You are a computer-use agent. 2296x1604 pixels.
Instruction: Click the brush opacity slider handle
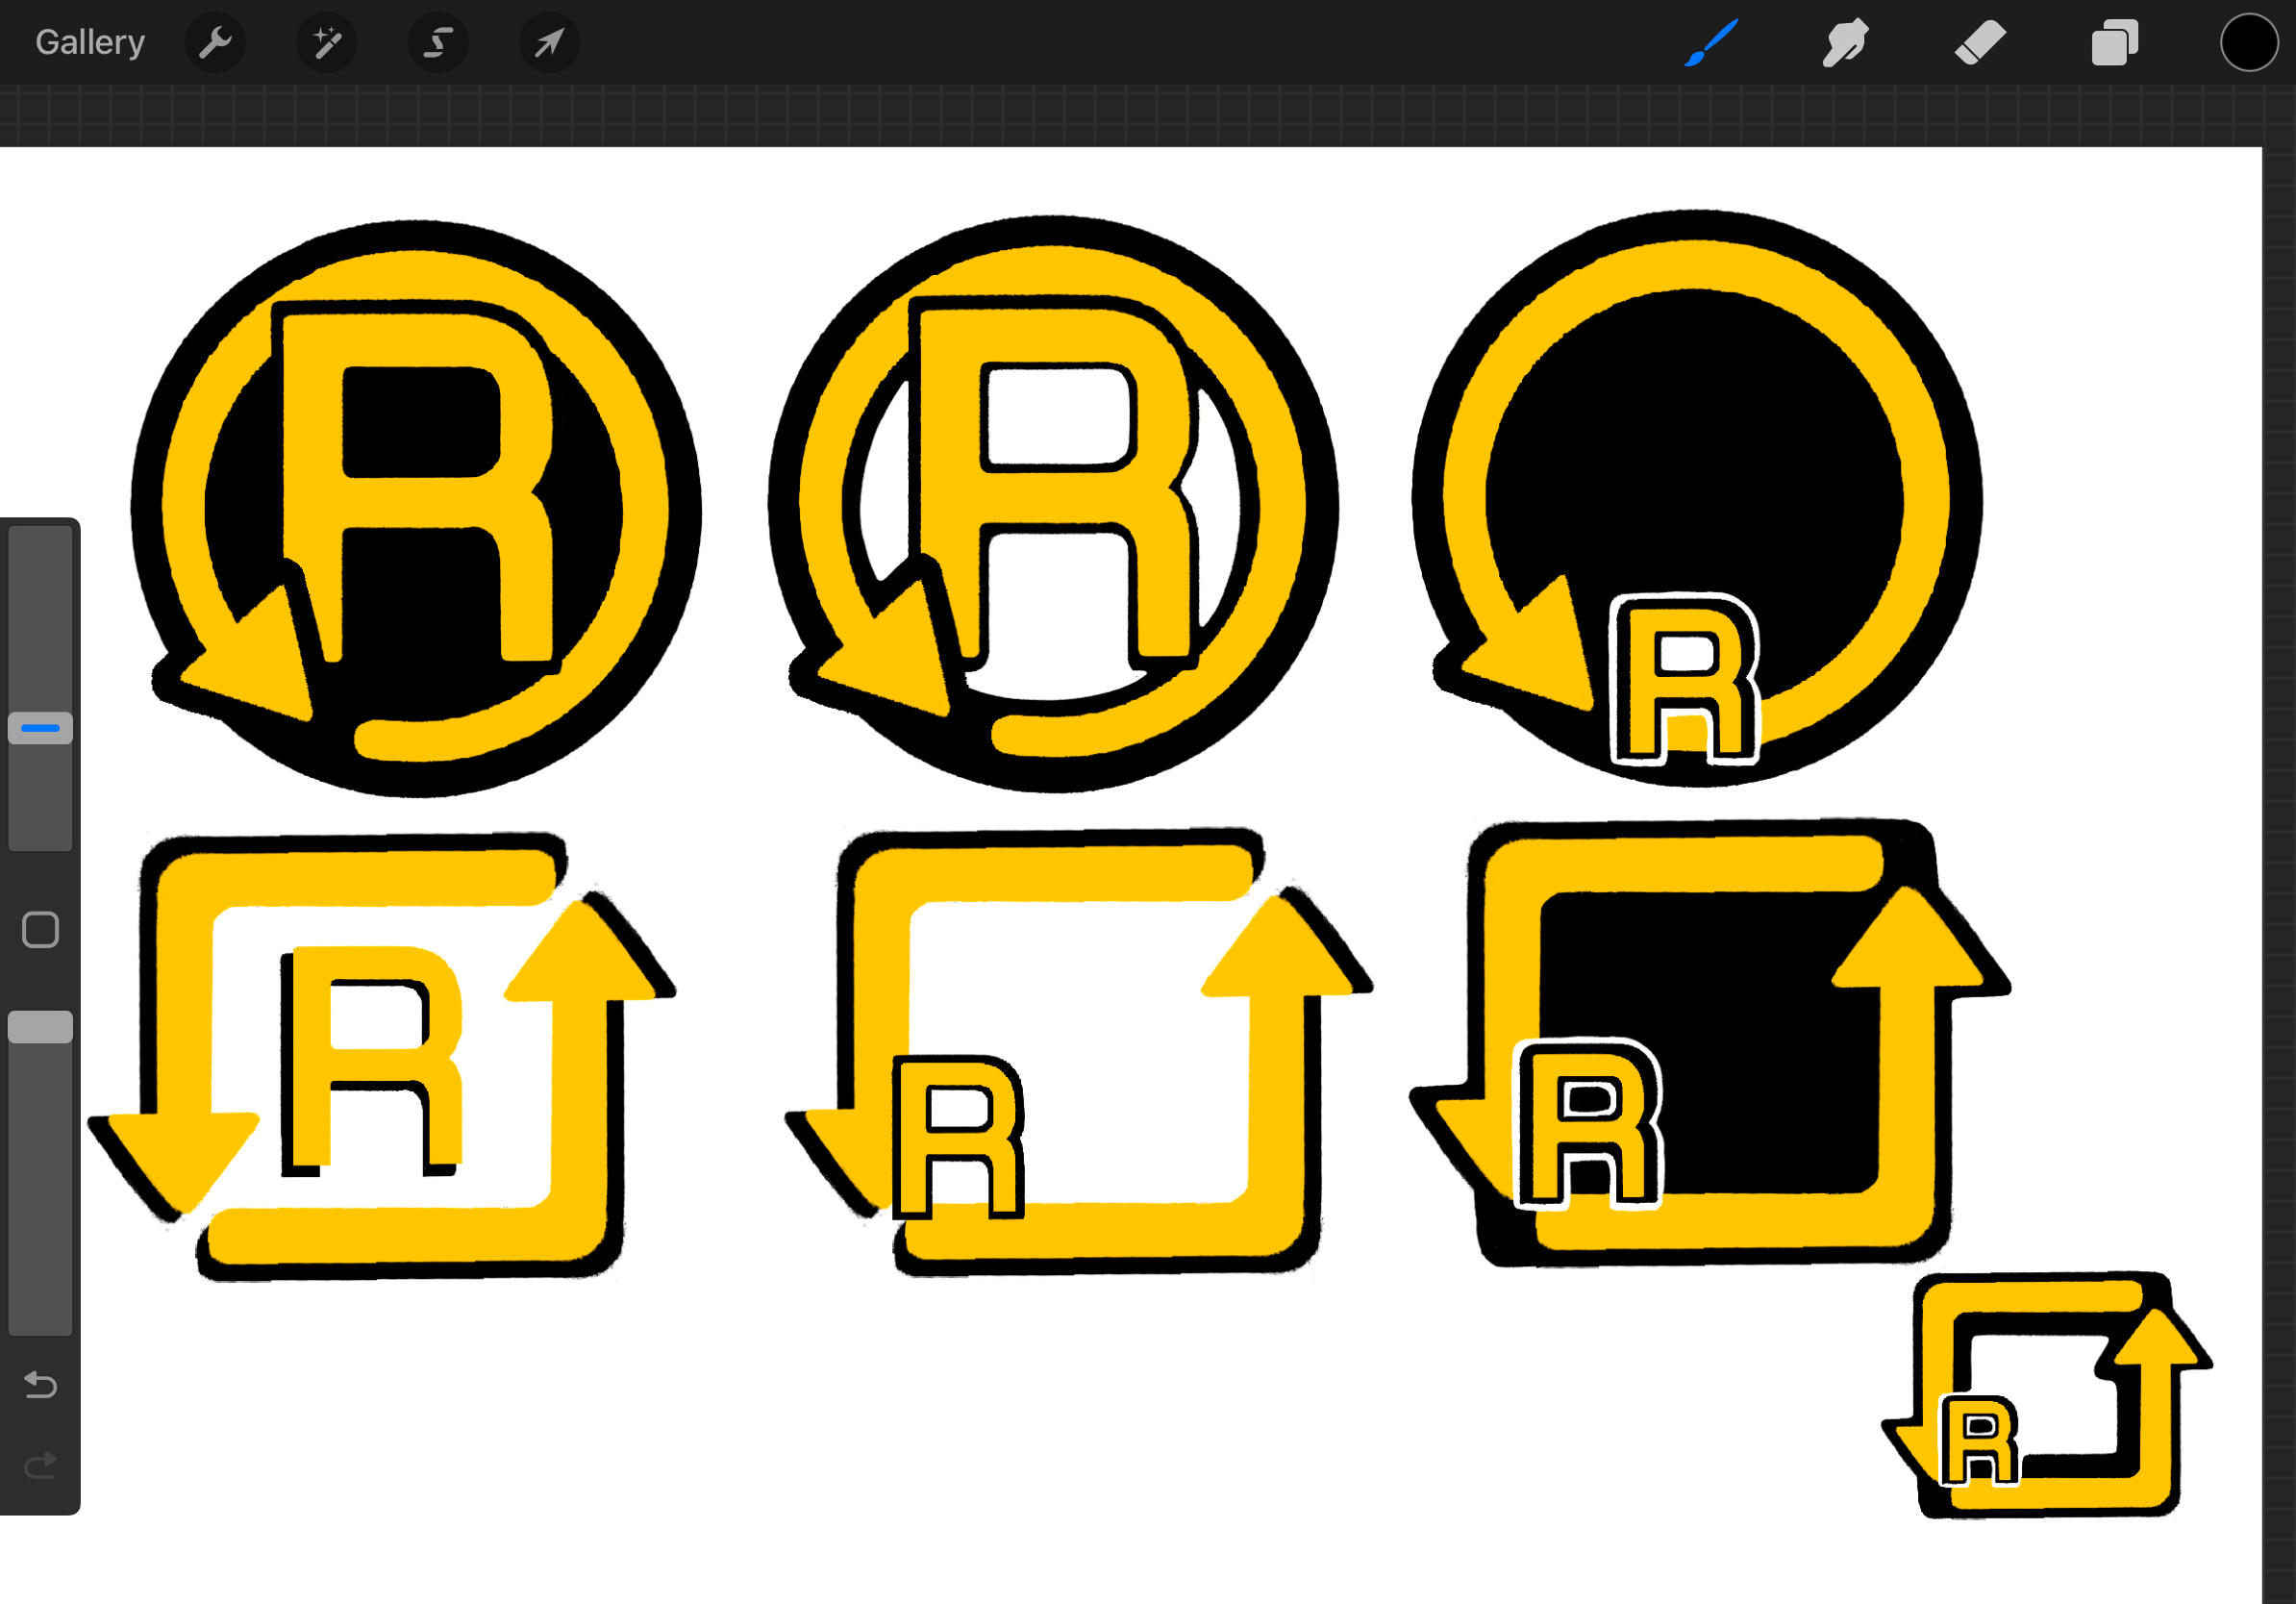pos(40,1027)
